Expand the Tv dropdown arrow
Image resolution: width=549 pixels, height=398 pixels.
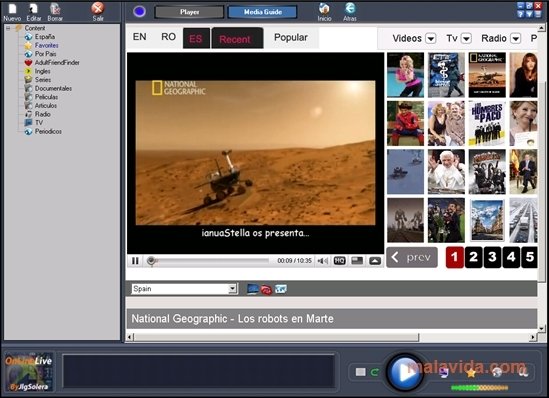(466, 38)
